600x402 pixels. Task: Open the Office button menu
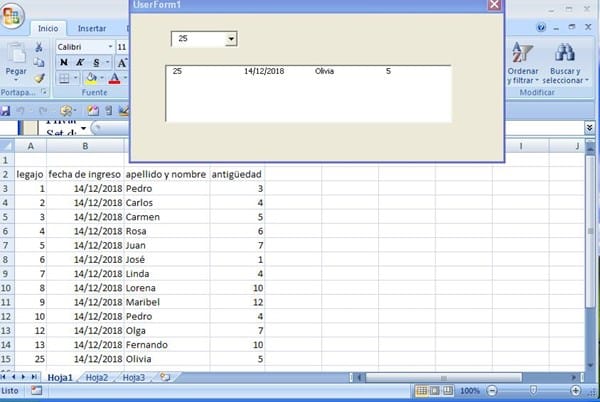[x=12, y=15]
